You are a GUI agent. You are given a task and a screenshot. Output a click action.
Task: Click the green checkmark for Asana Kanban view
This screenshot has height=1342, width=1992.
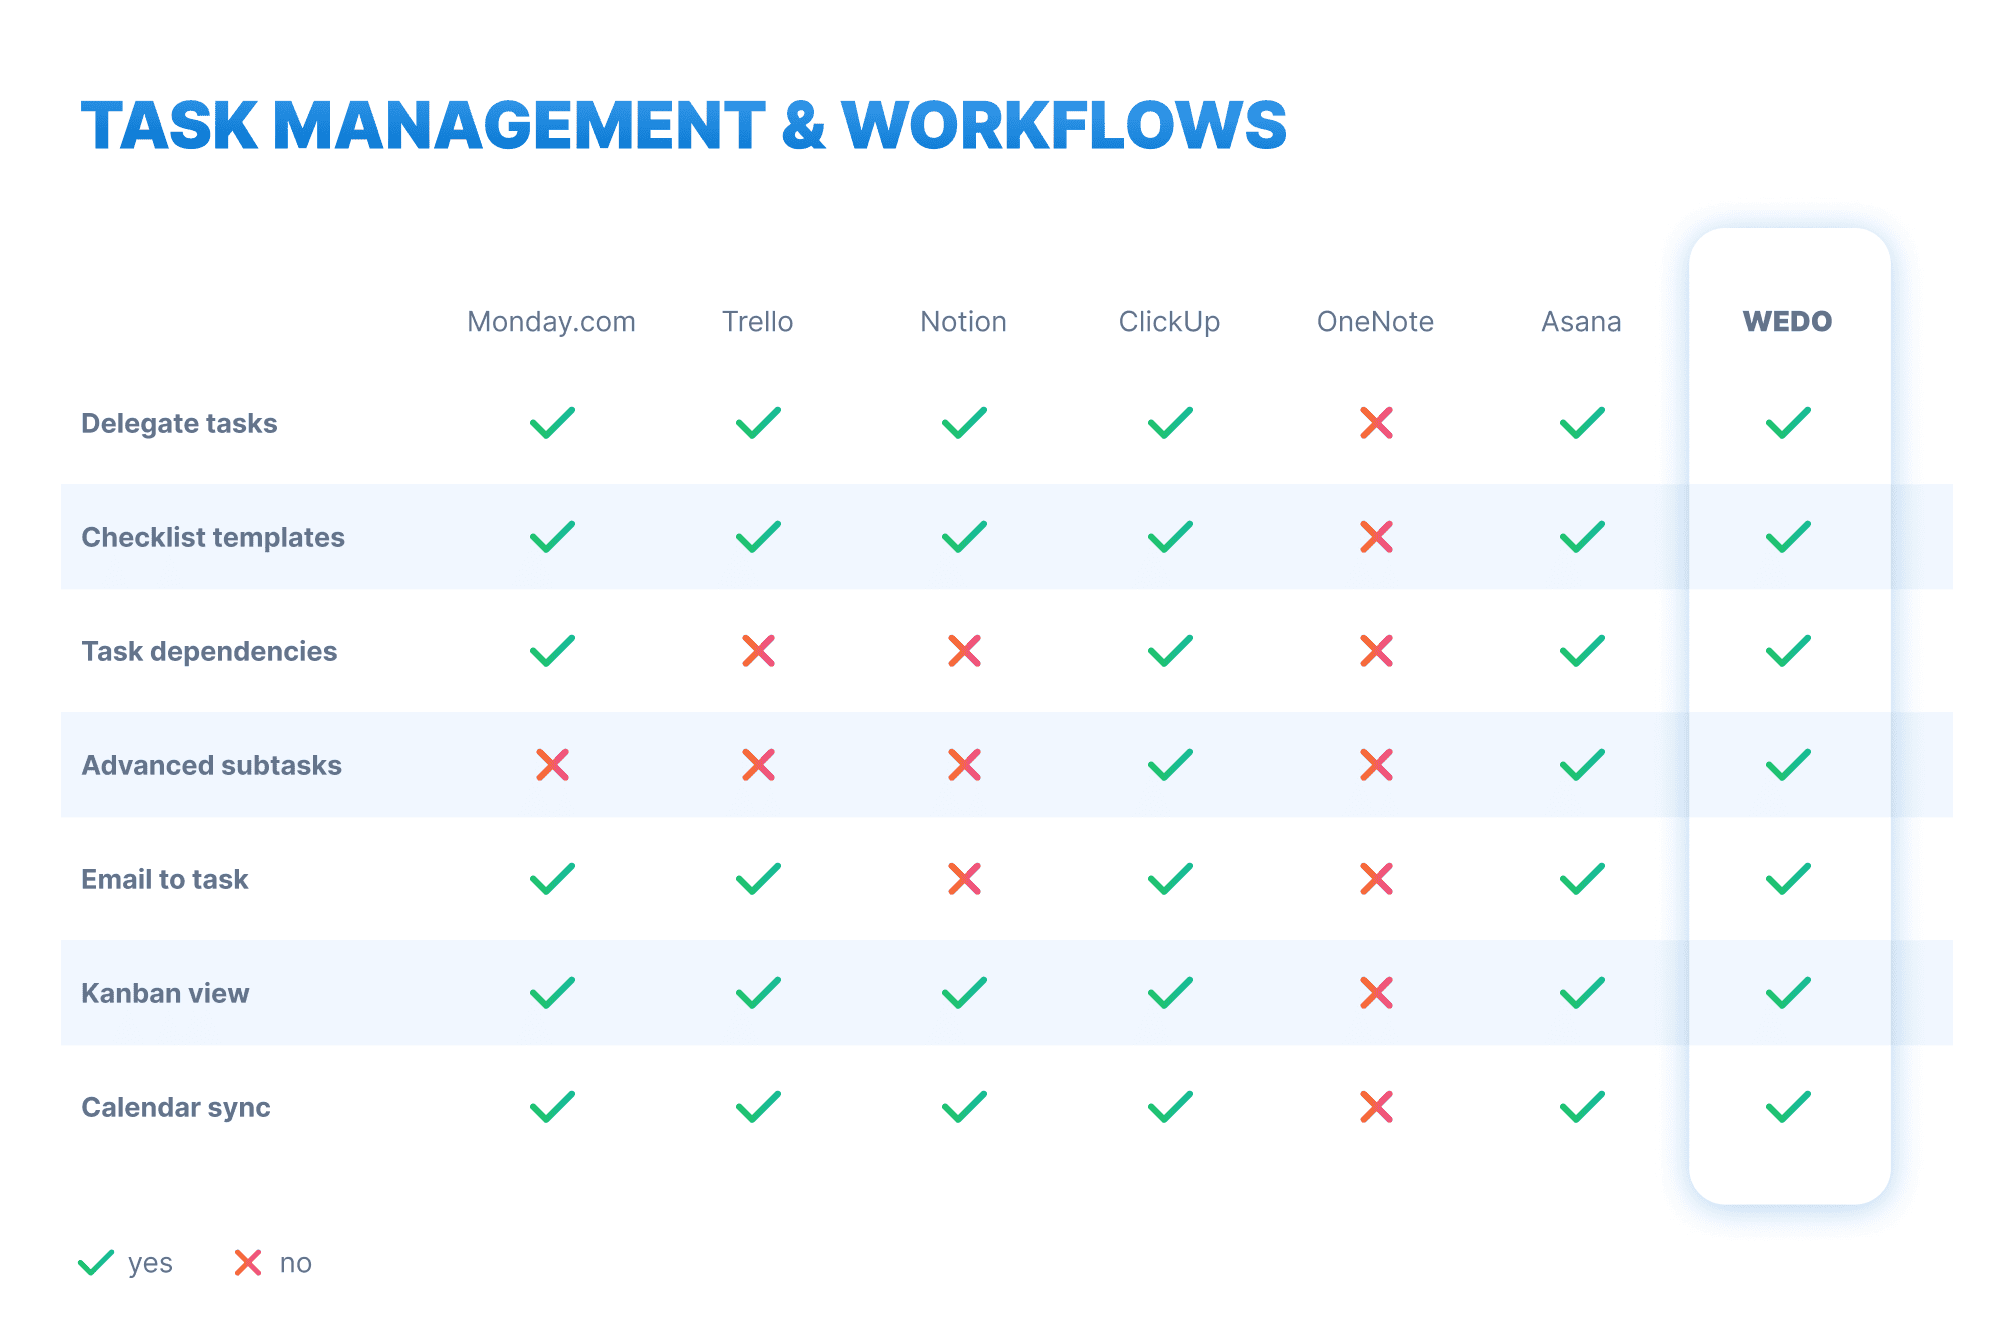point(1580,994)
